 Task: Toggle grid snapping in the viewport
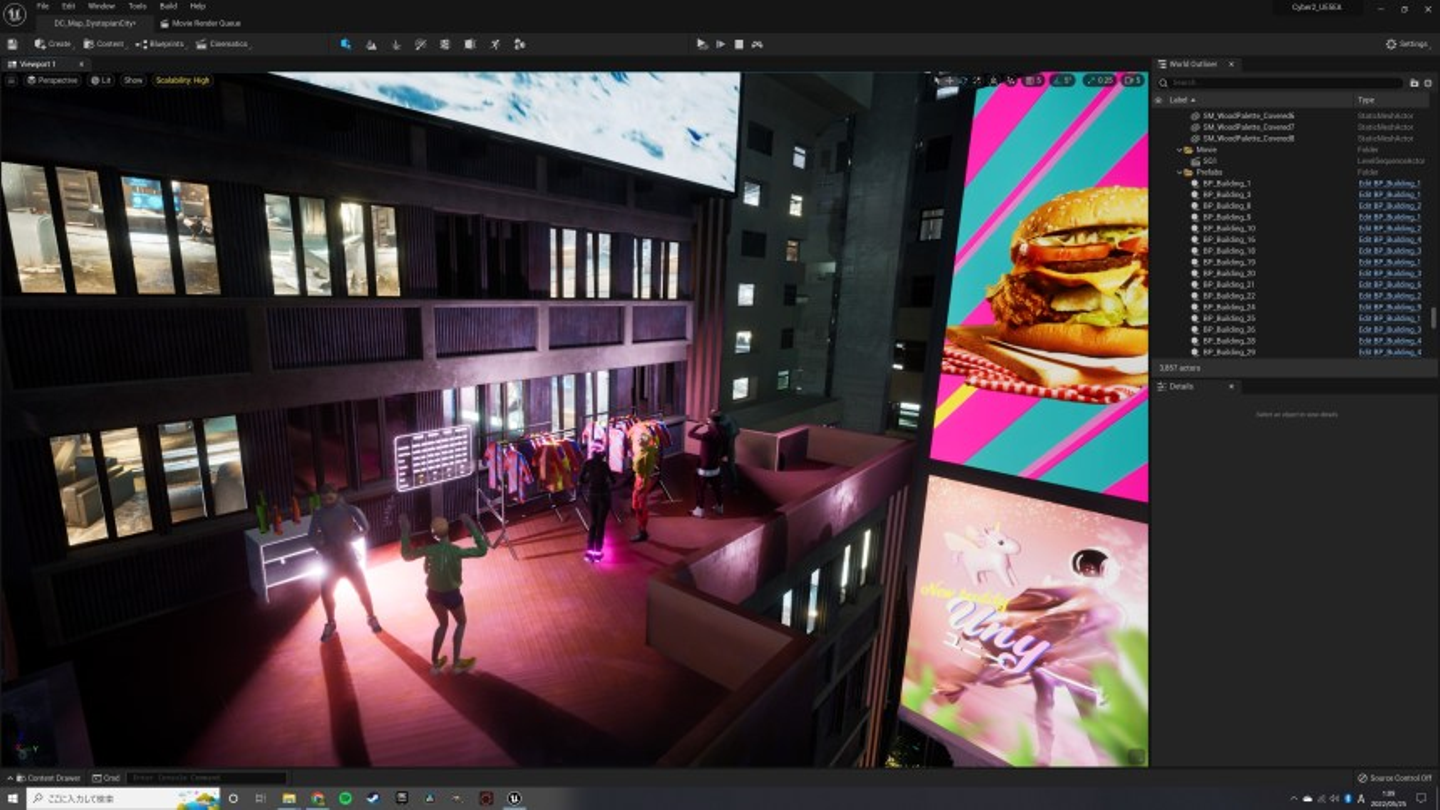1033,80
